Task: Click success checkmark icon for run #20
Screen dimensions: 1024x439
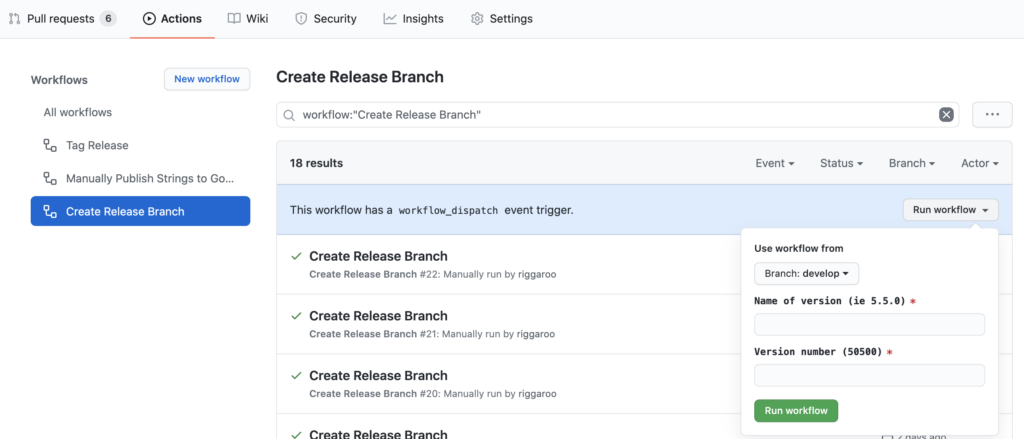Action: coord(296,376)
